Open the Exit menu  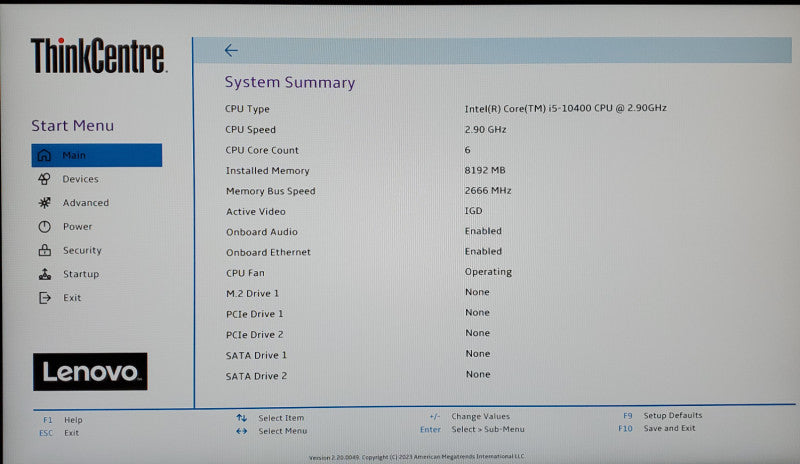click(x=72, y=298)
